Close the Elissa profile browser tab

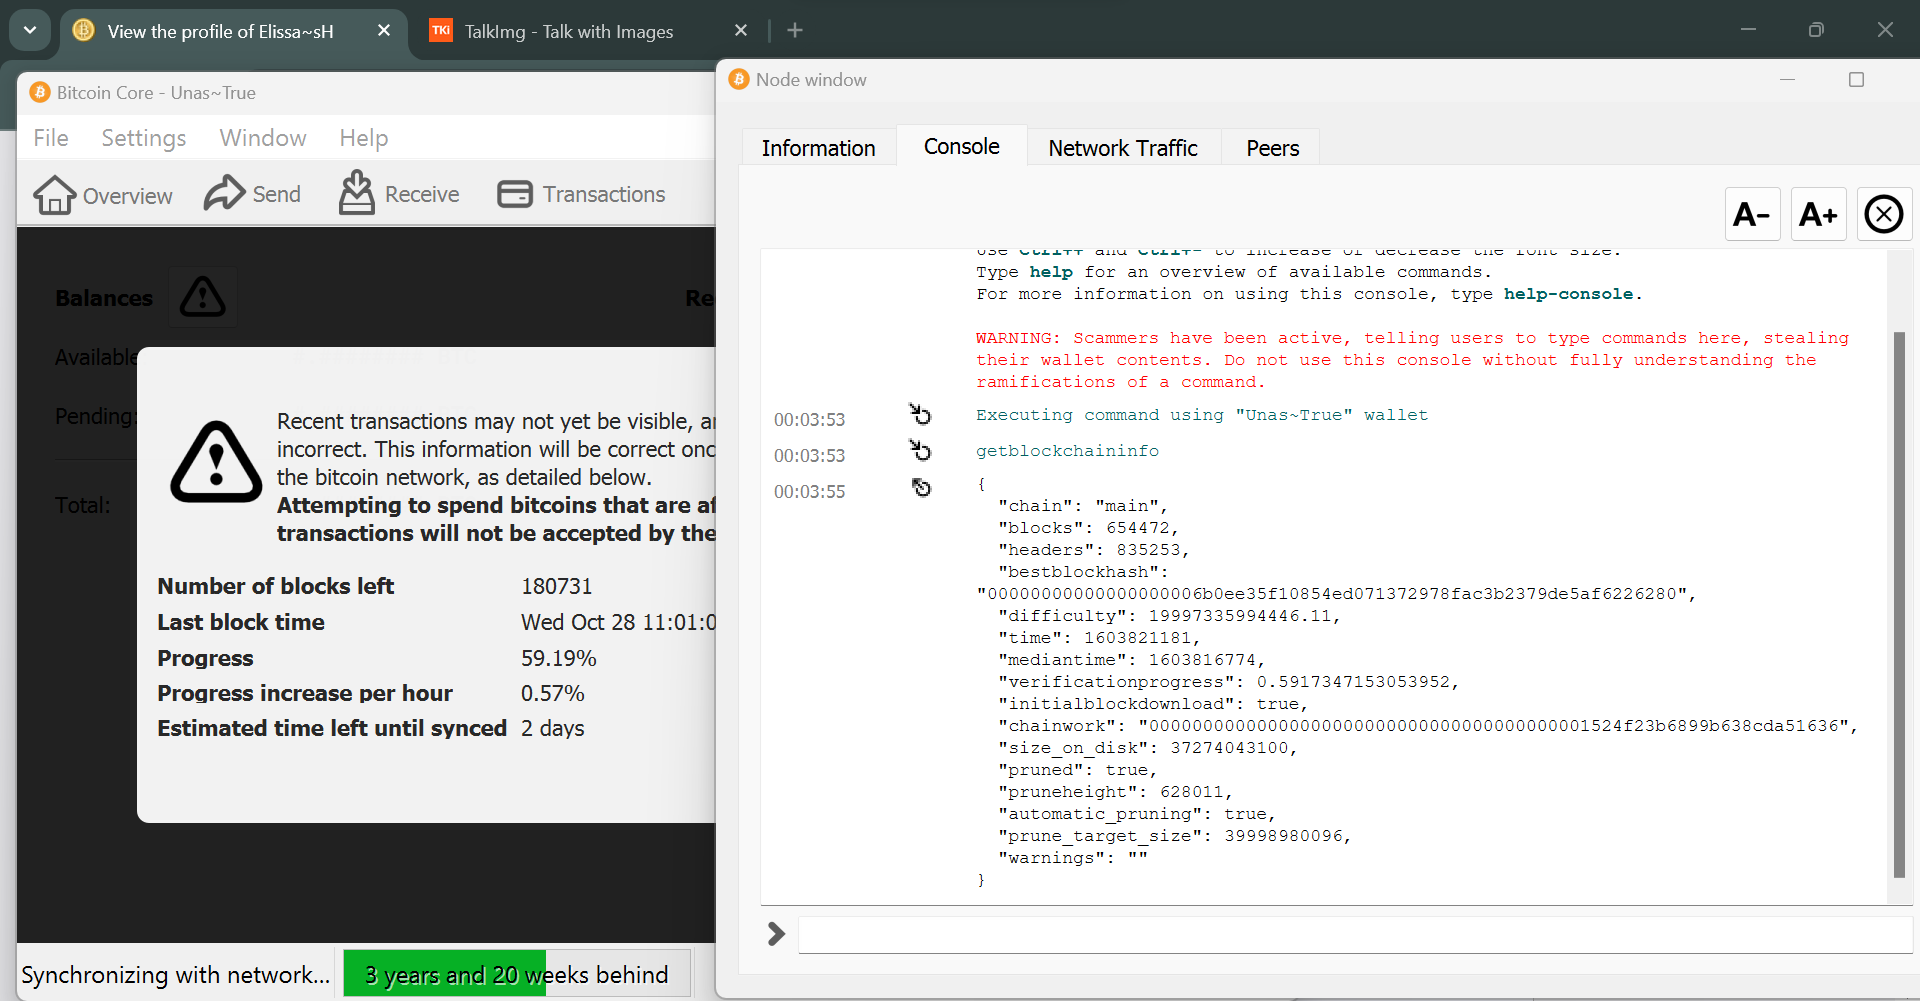pos(384,31)
